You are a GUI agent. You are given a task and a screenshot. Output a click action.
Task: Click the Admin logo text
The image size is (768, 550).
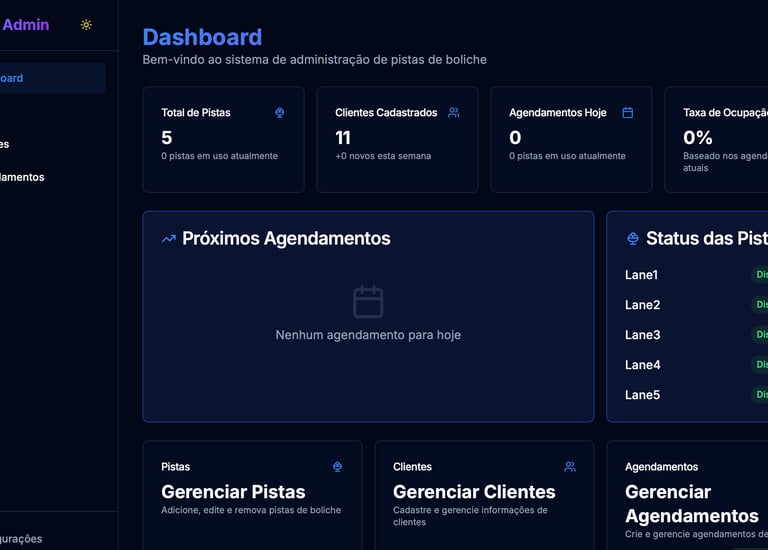click(25, 24)
